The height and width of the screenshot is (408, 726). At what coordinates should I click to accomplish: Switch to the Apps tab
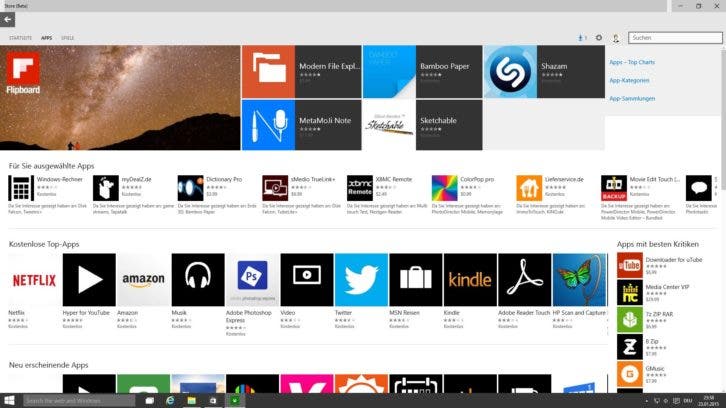tap(46, 38)
